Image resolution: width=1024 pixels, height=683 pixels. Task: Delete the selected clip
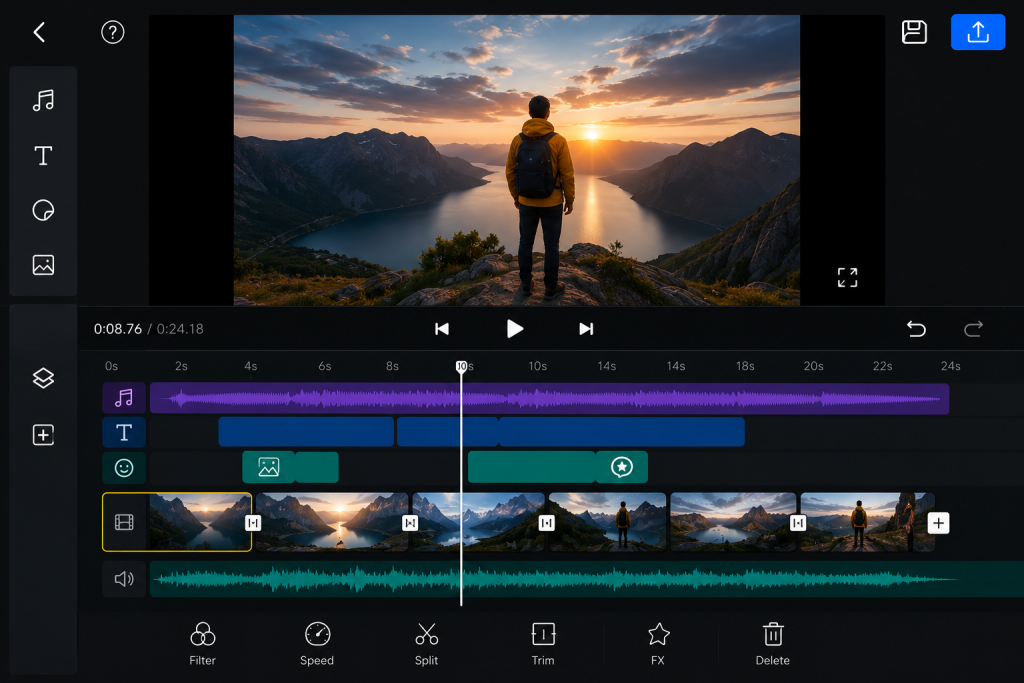pos(773,644)
